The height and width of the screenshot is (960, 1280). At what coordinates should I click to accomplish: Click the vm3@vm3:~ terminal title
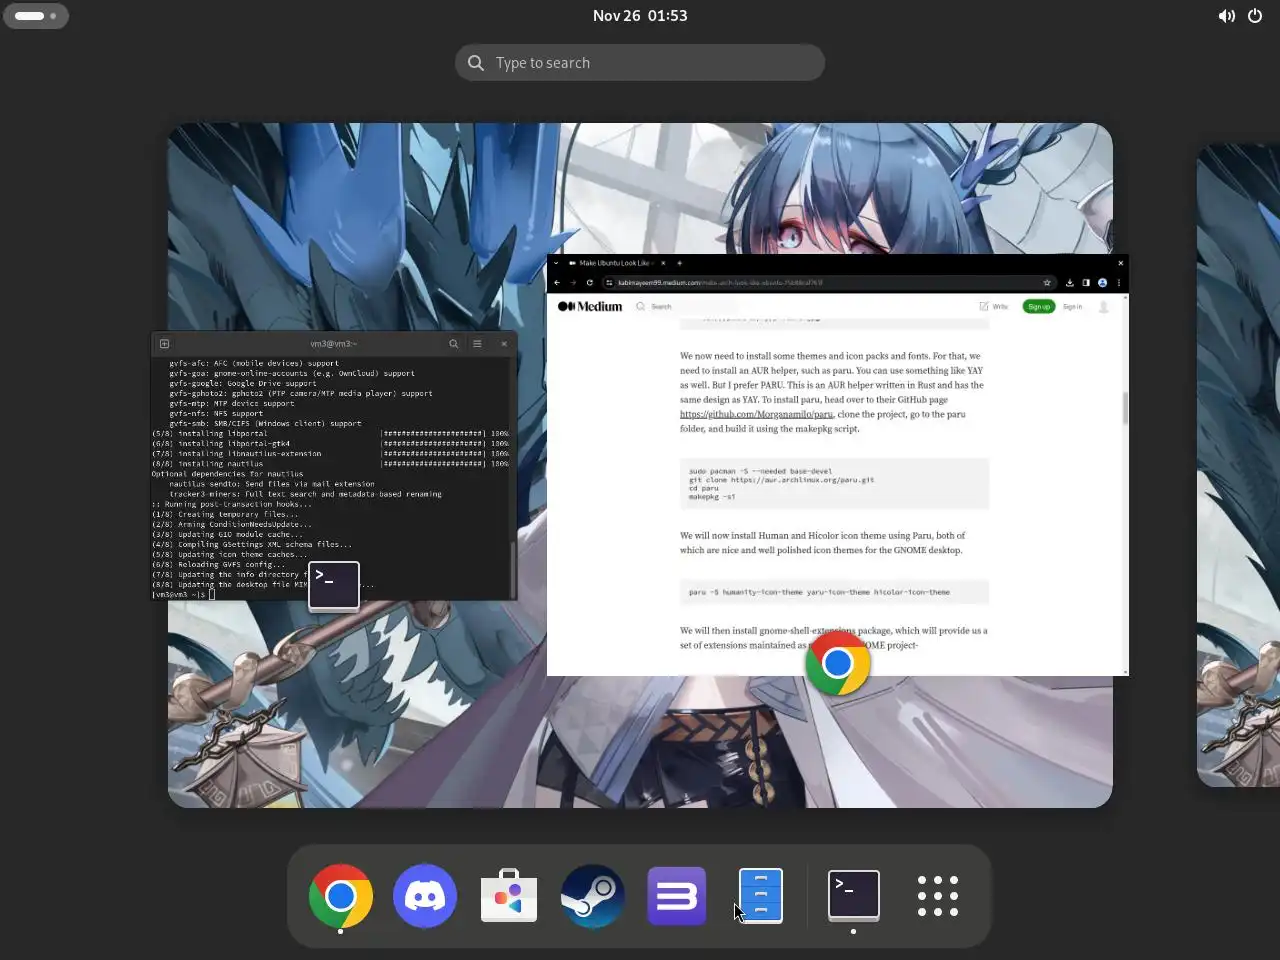tap(333, 343)
